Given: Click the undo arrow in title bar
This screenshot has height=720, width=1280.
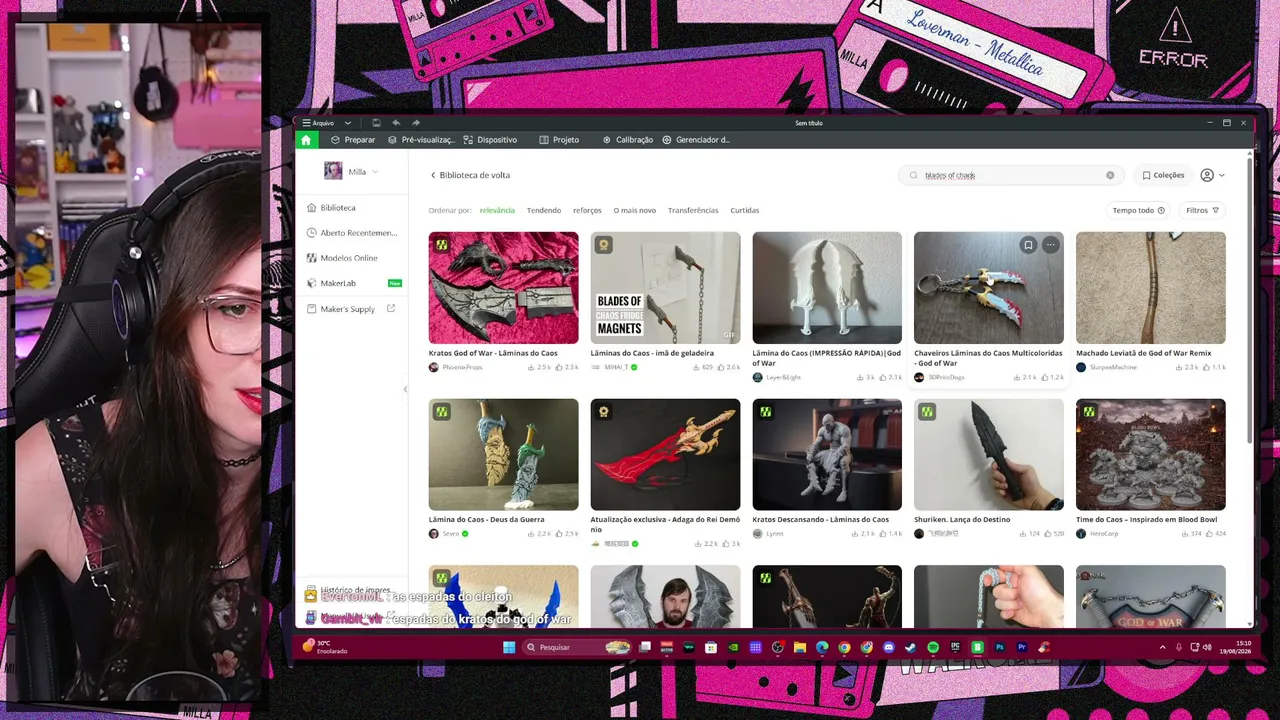Looking at the screenshot, I should (x=396, y=123).
